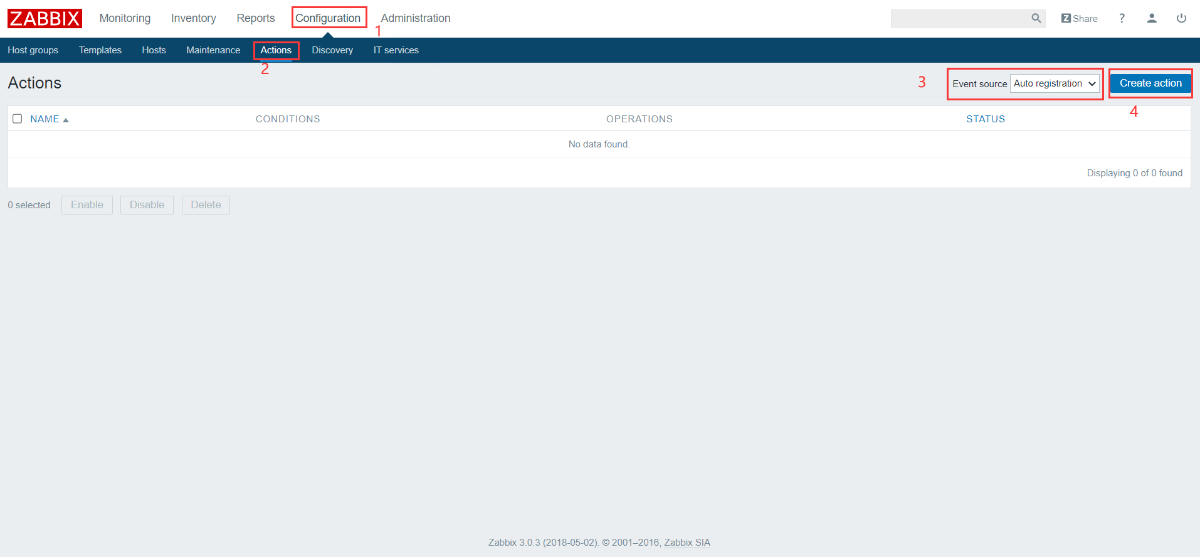
Task: Open the Zabbix SIA footer link
Action: (687, 543)
